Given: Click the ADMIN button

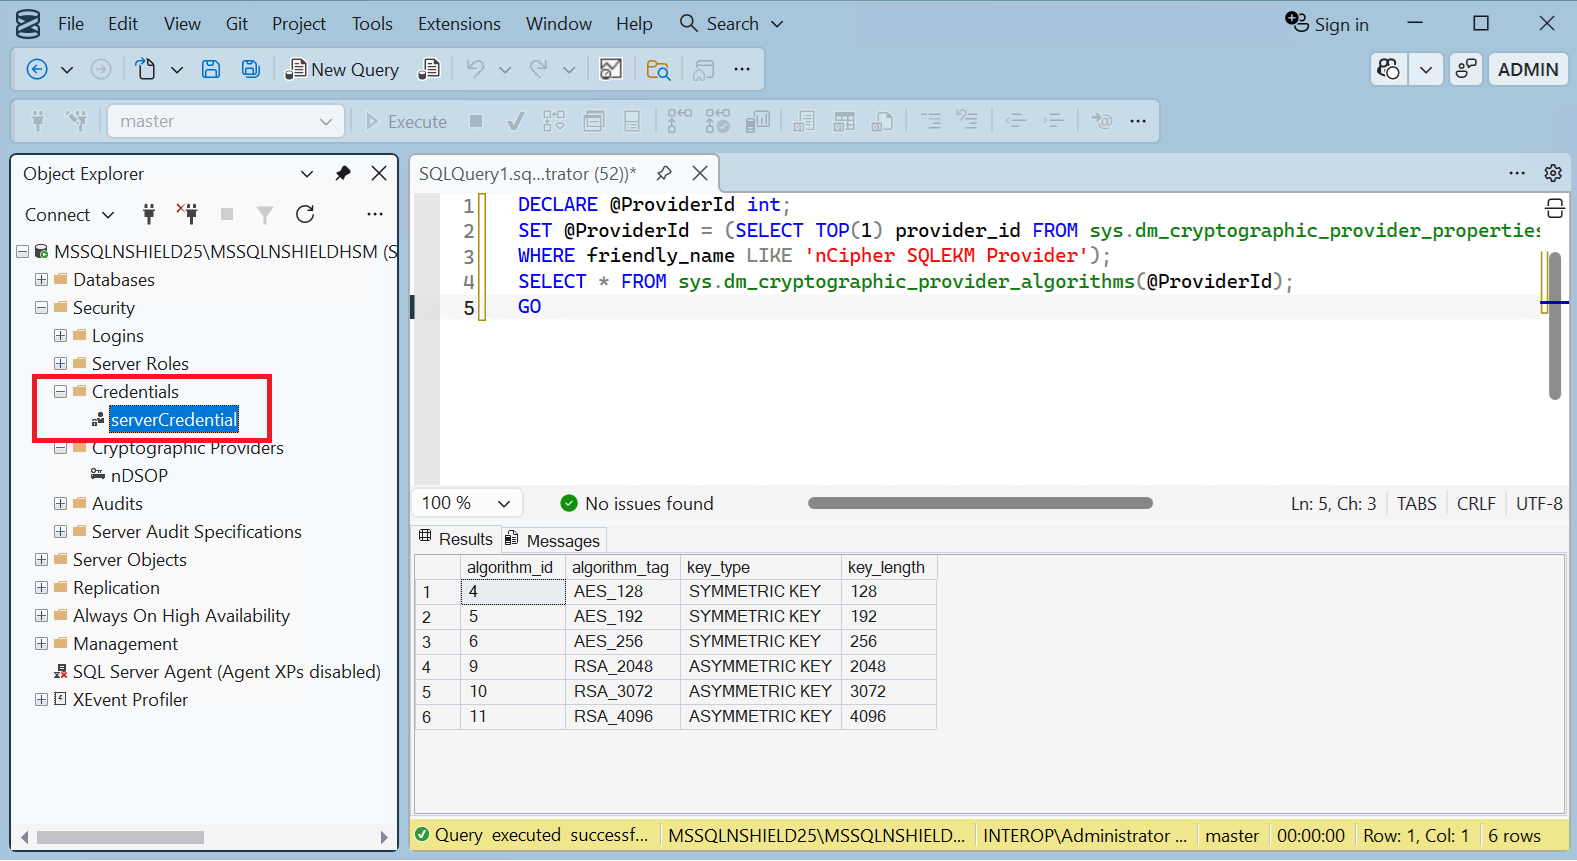Looking at the screenshot, I should click(x=1527, y=69).
